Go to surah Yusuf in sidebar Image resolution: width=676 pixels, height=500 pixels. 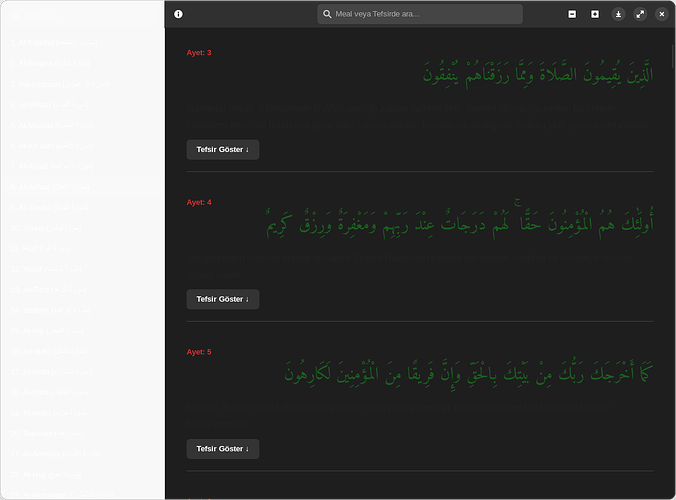(50, 268)
